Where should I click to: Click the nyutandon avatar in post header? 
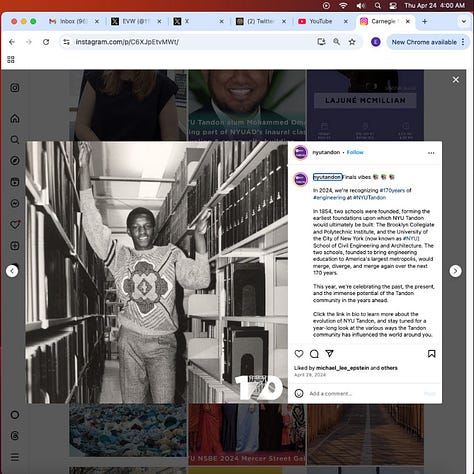[x=300, y=153]
